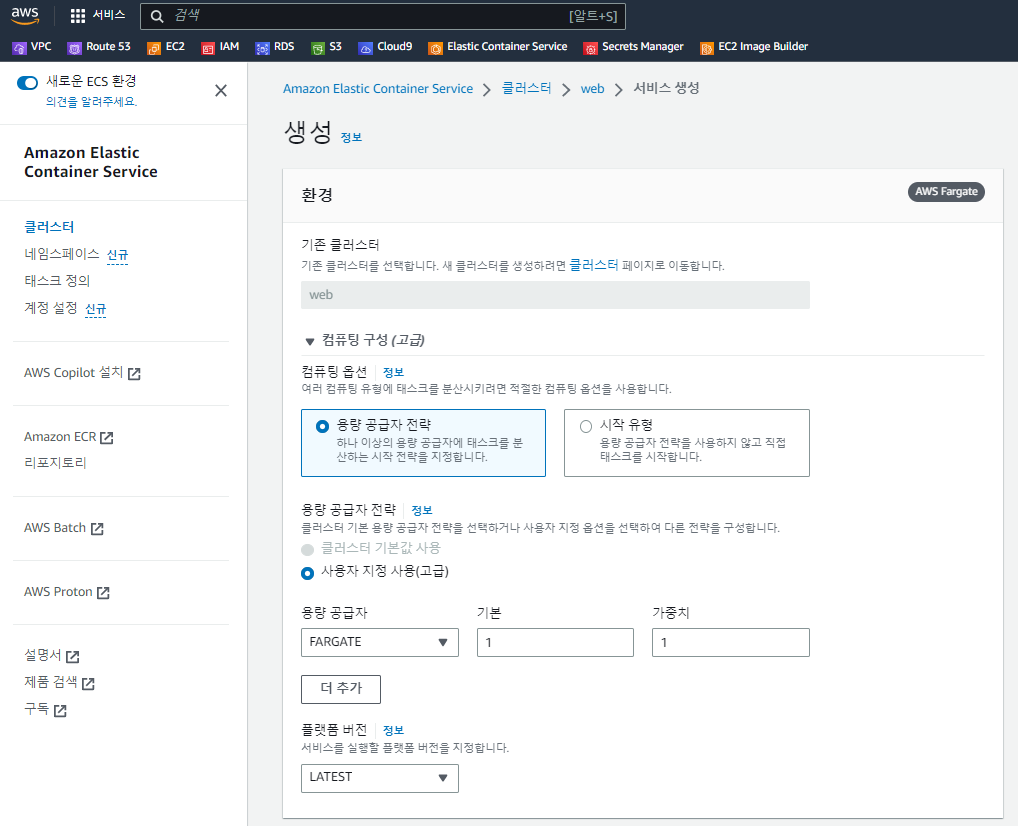Open 클러스터 in side navigation
Screen dimensions: 1018x826
click(x=49, y=227)
